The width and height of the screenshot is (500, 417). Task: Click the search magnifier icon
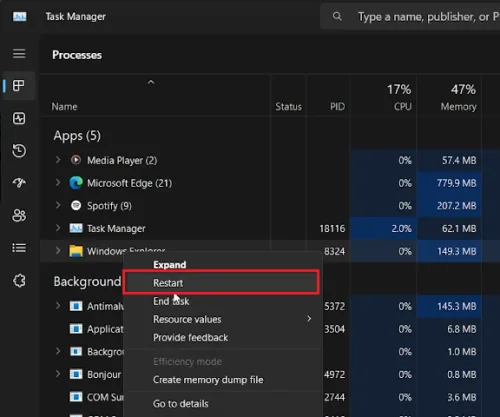337,16
